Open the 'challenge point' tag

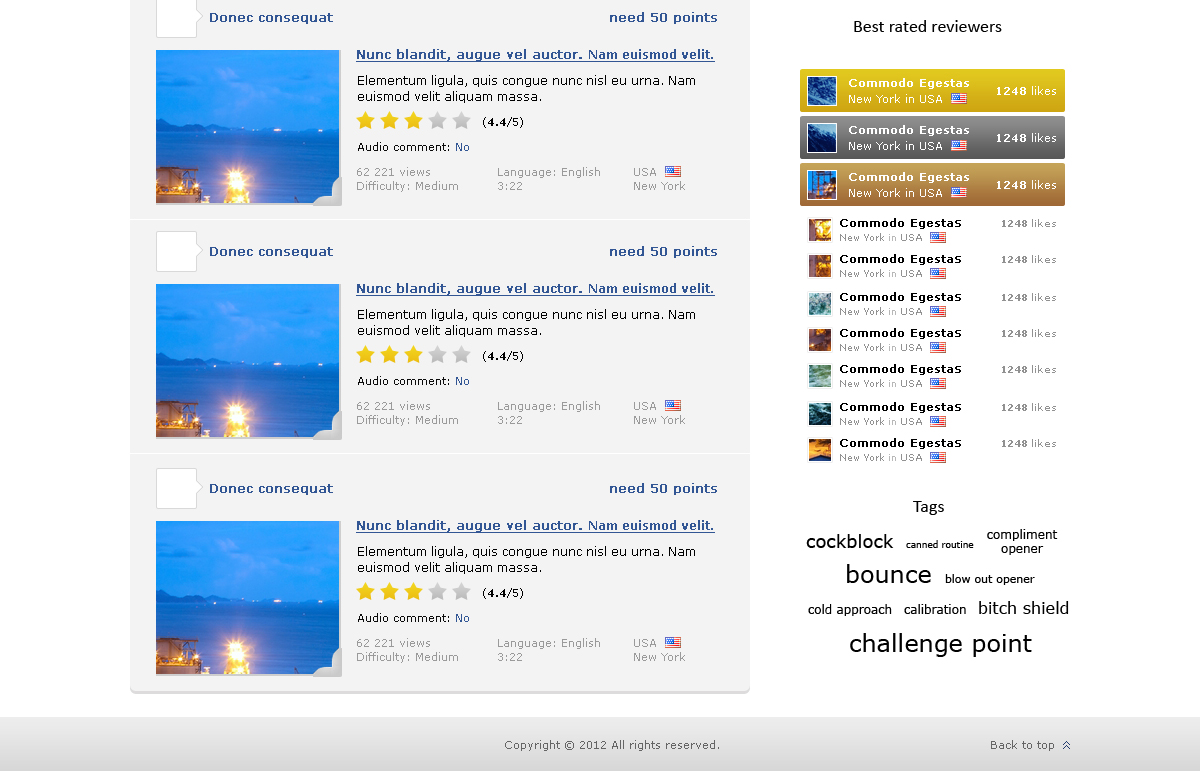coord(940,644)
